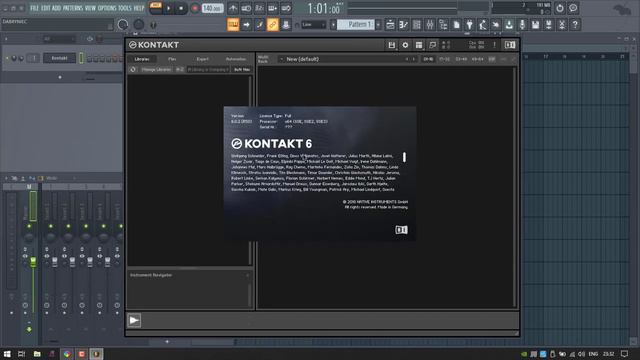The width and height of the screenshot is (640, 360).
Task: Click the FL Studio help question mark
Action: (x=575, y=25)
